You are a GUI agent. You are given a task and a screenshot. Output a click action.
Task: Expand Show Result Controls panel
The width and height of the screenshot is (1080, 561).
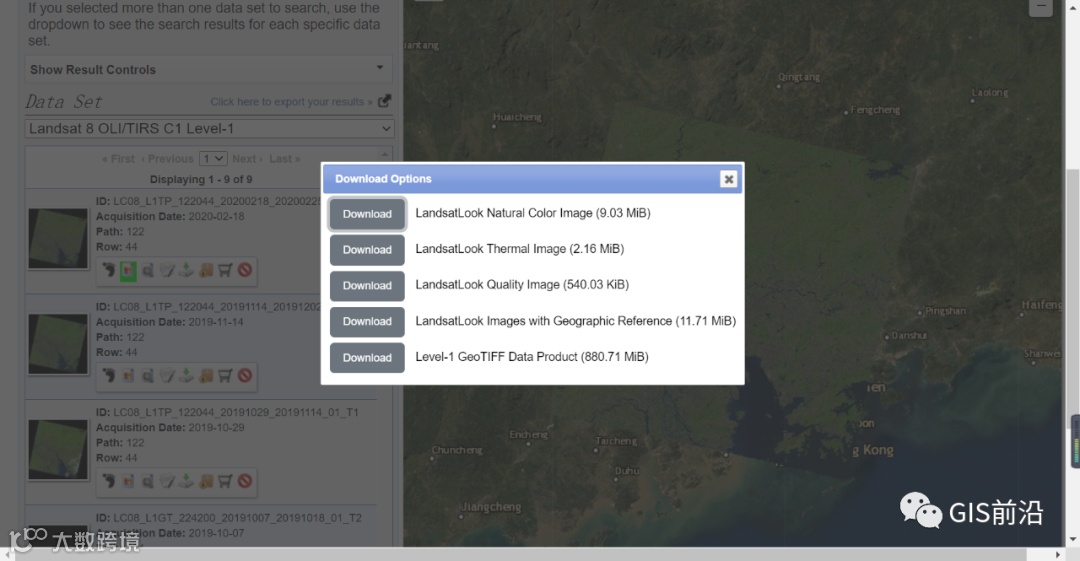209,70
